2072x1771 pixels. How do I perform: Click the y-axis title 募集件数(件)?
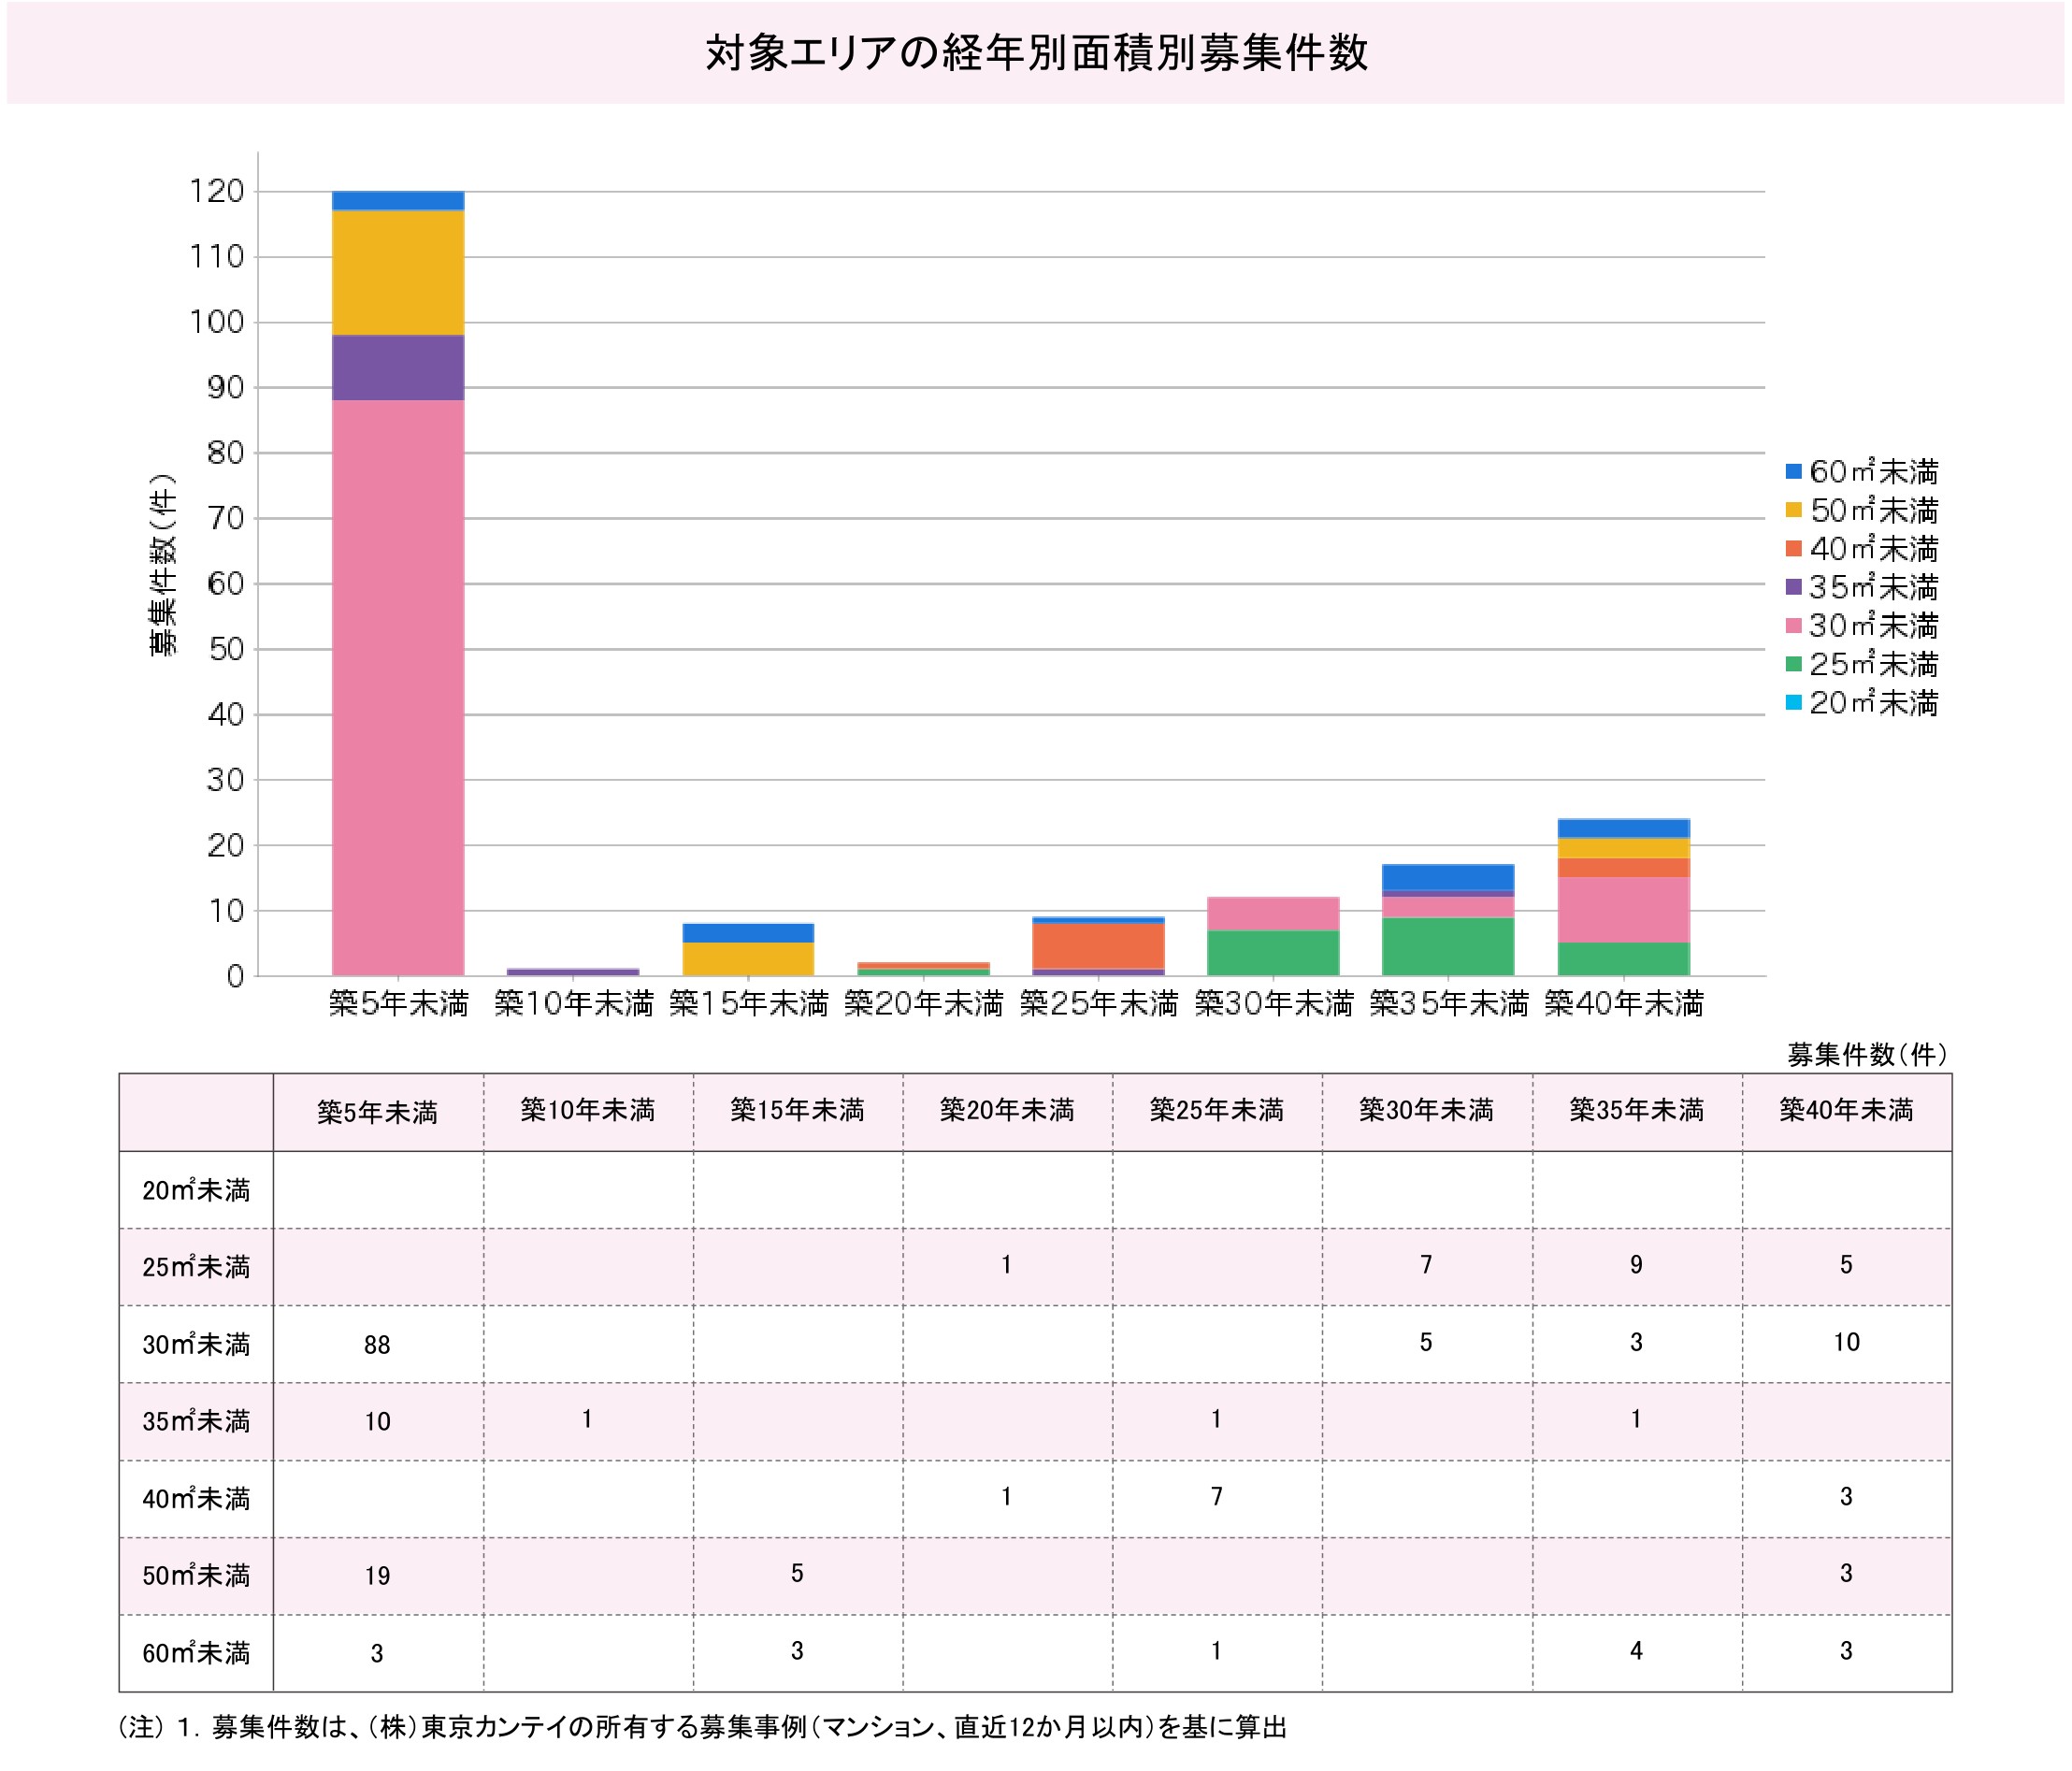[x=163, y=564]
